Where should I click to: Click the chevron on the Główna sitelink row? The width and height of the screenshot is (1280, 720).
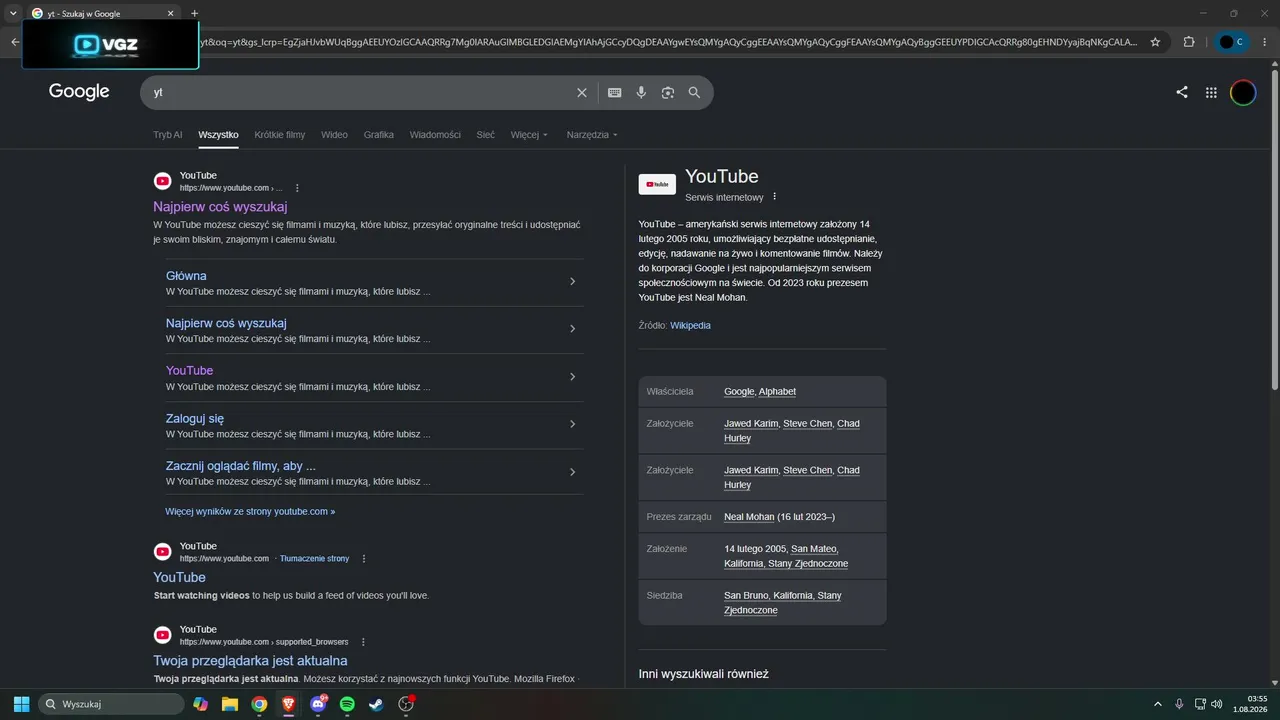(572, 282)
